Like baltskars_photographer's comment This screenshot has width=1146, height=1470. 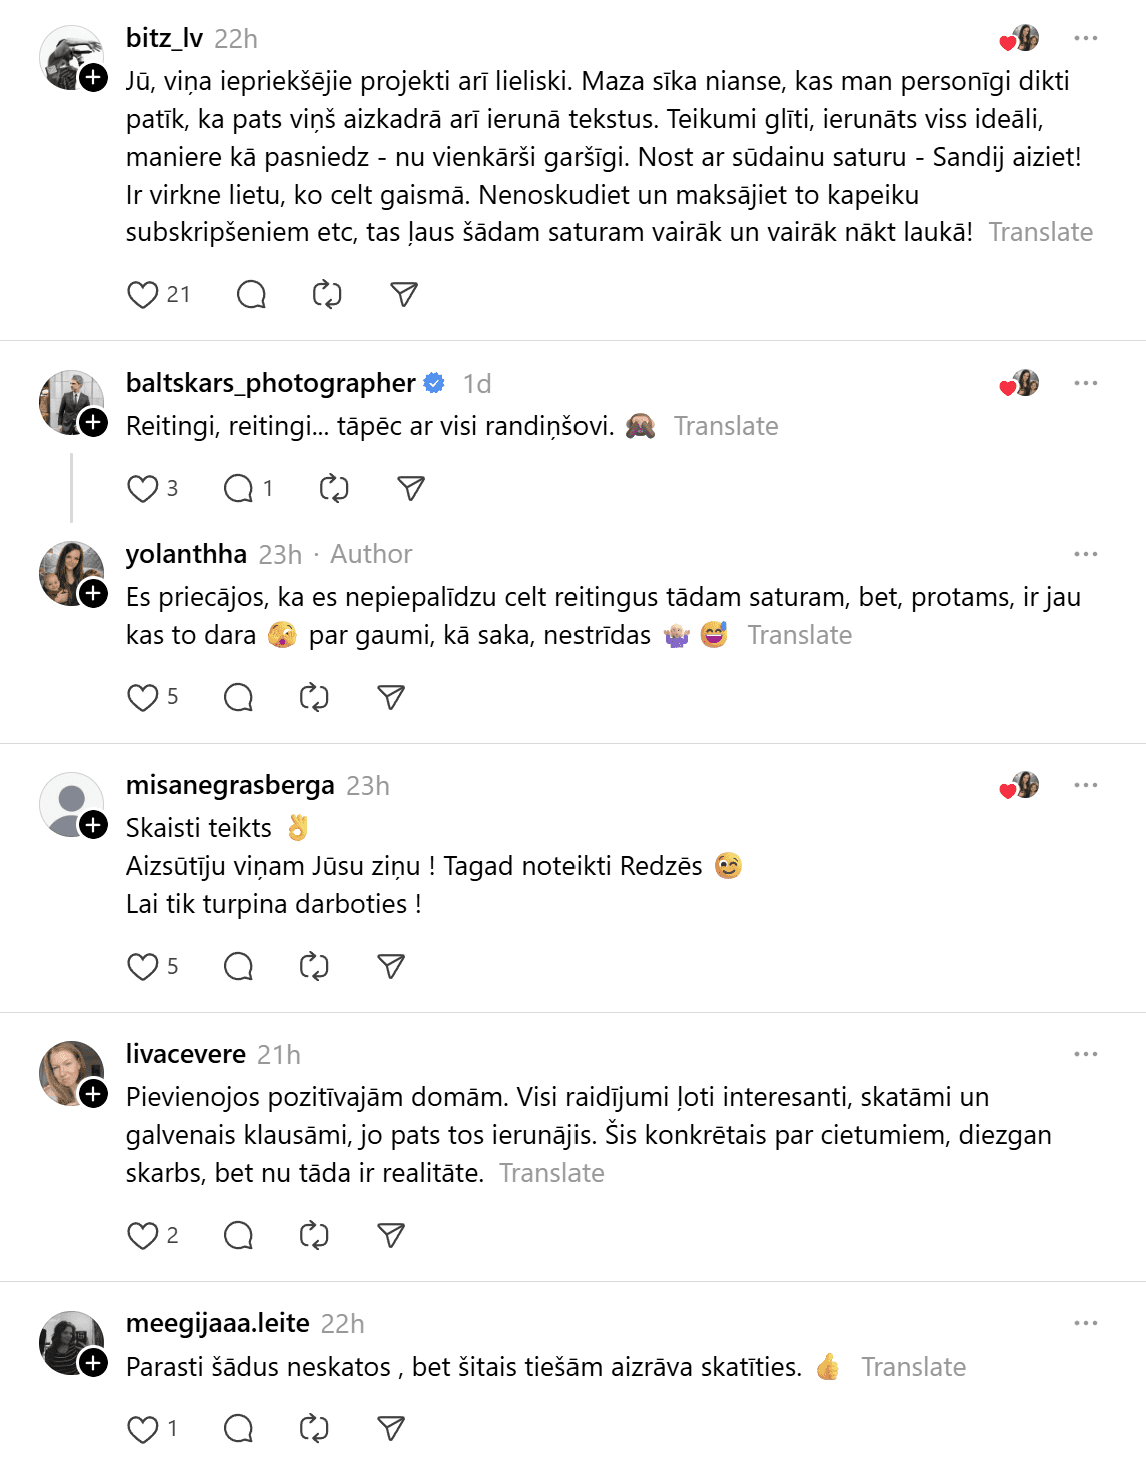[x=143, y=489]
